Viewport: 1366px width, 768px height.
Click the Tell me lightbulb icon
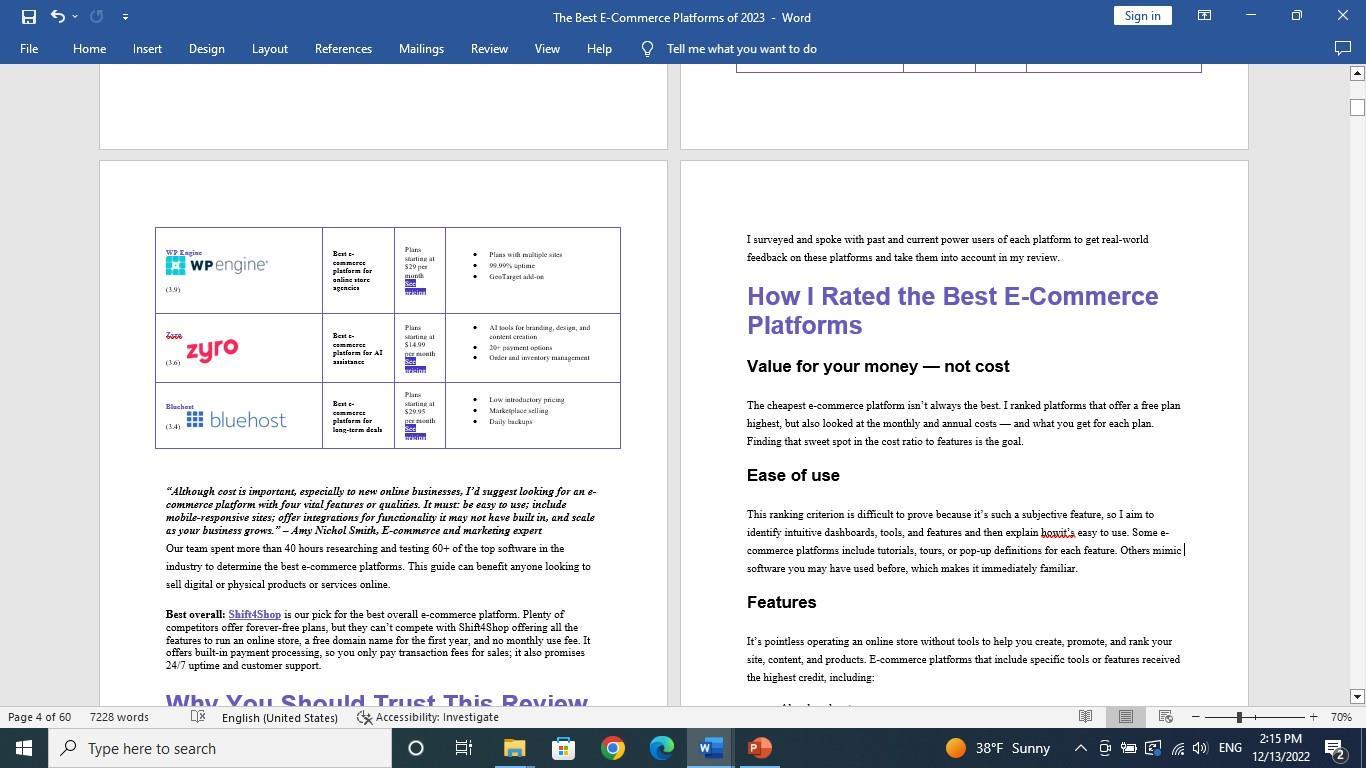647,48
